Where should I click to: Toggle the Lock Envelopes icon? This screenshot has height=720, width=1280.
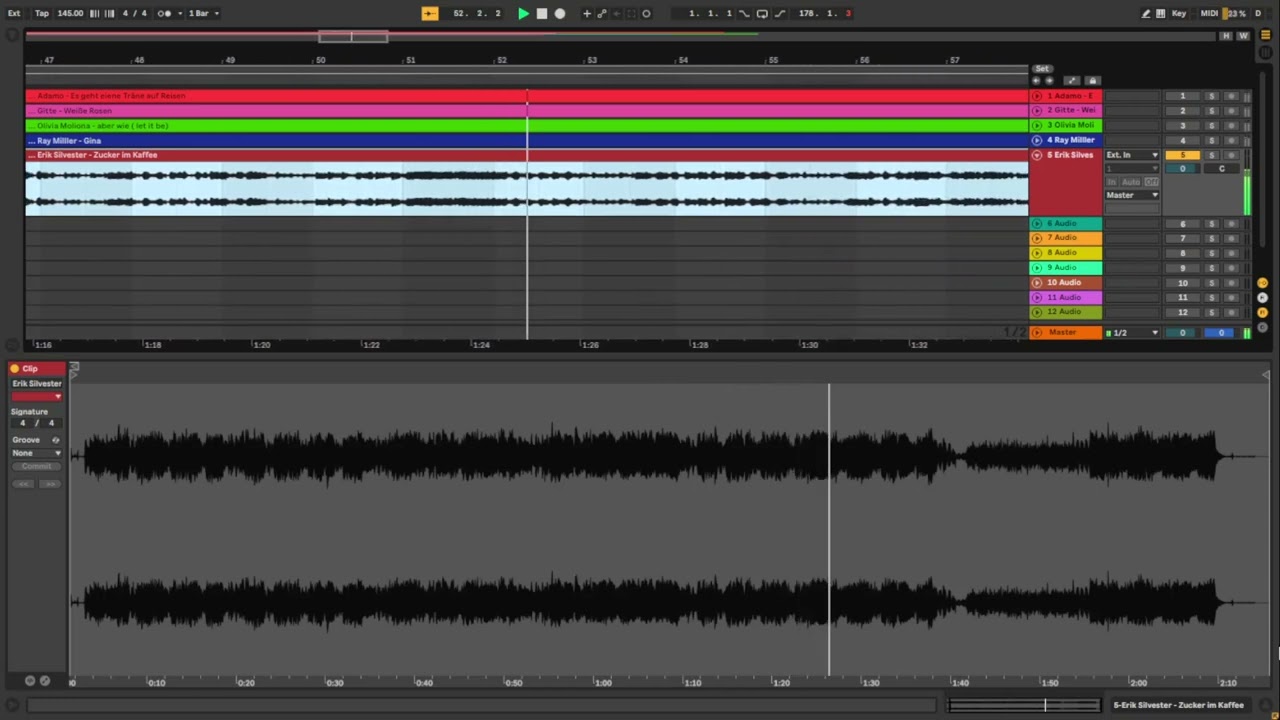coord(1093,81)
